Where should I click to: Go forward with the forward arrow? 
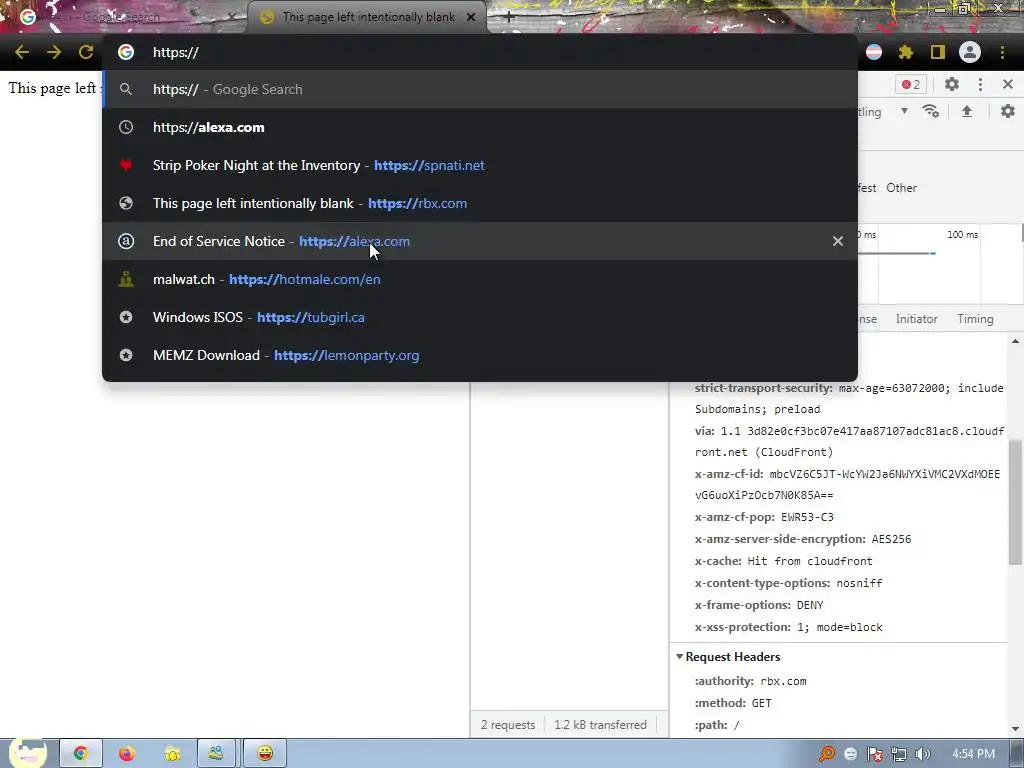54,52
